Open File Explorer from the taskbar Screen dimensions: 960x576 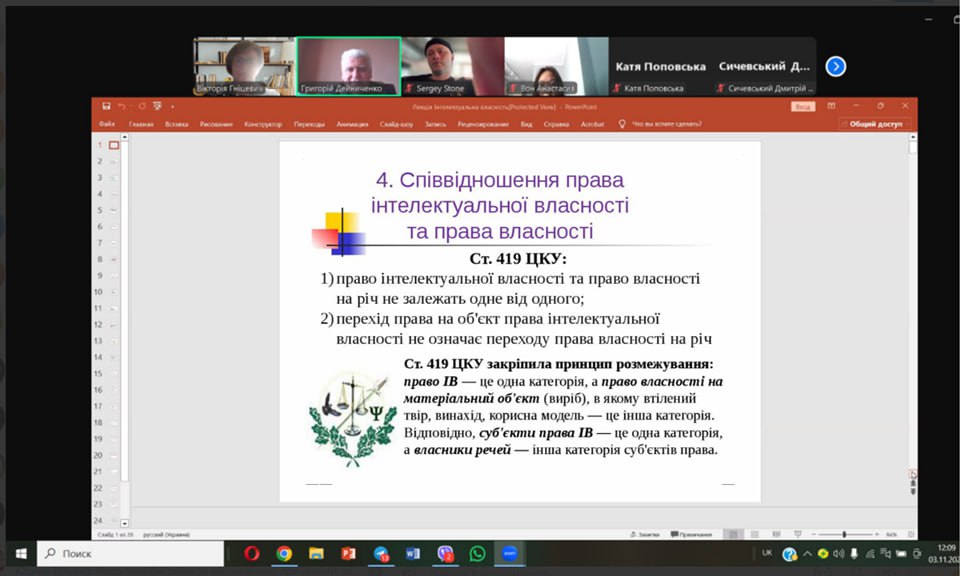pyautogui.click(x=316, y=553)
